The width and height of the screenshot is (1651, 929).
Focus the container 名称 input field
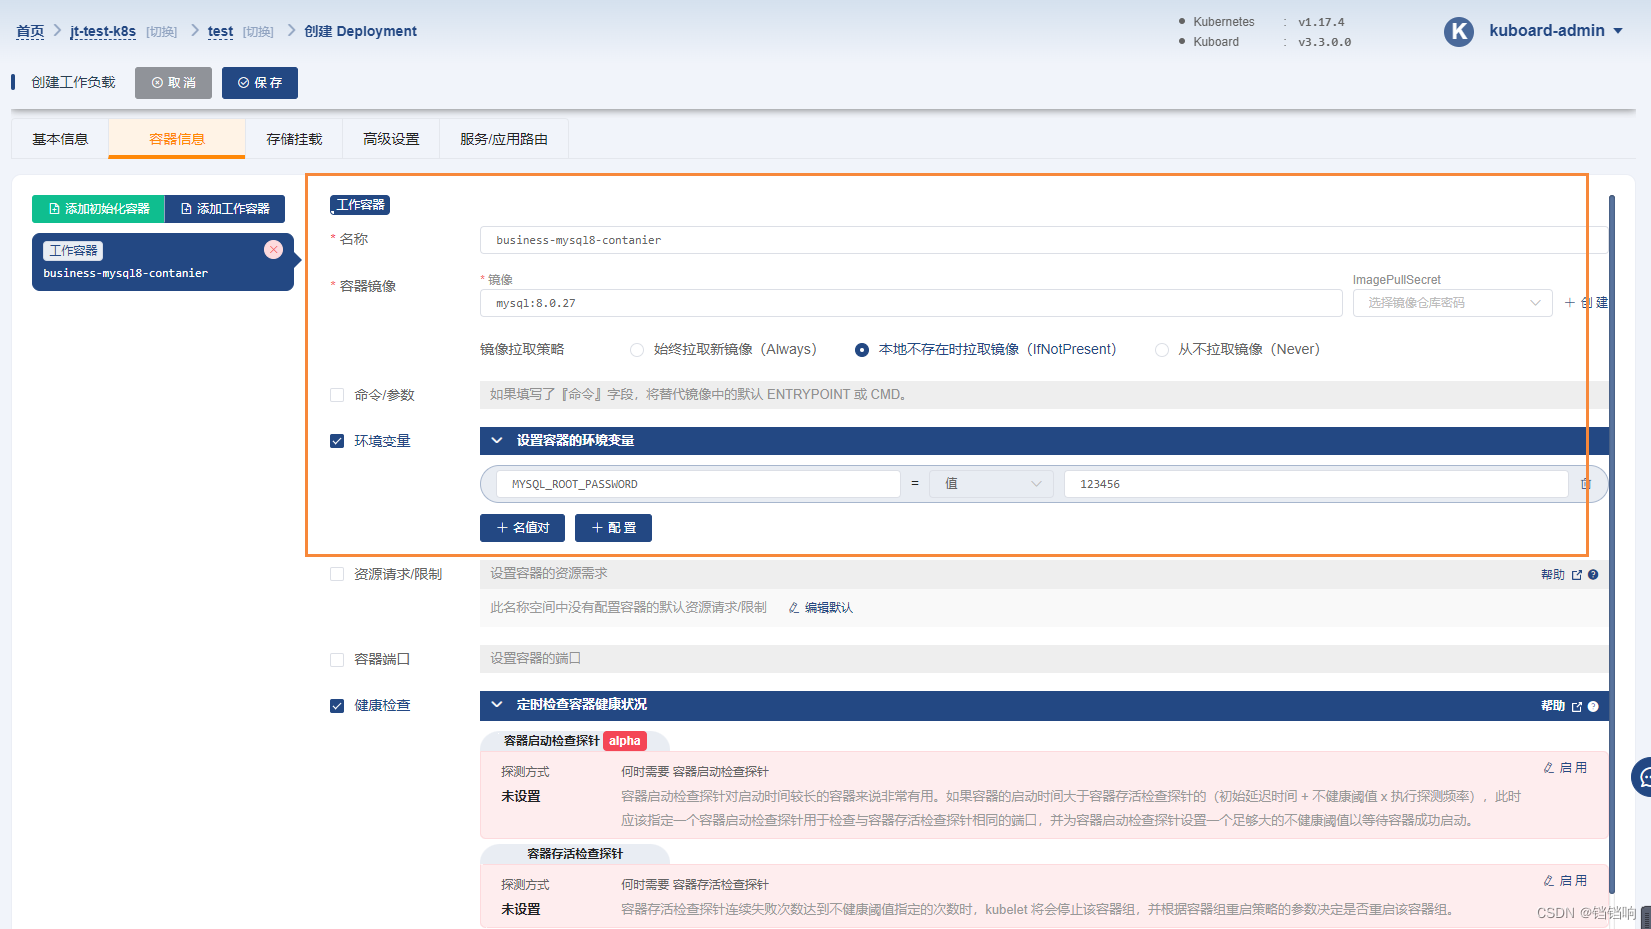coord(1044,240)
